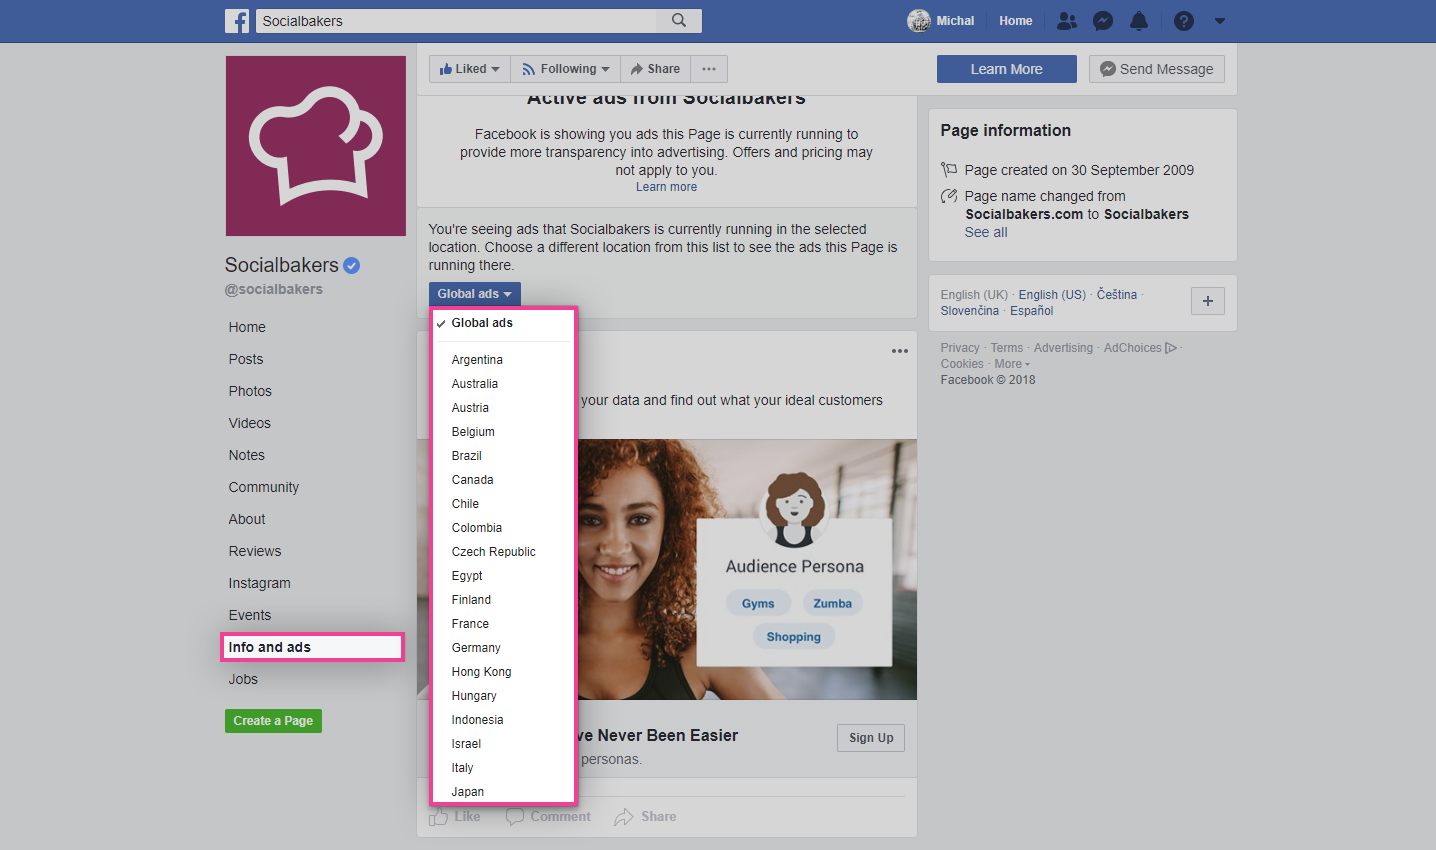Viewport: 1436px width, 850px height.
Task: Open the notifications bell
Action: [x=1139, y=21]
